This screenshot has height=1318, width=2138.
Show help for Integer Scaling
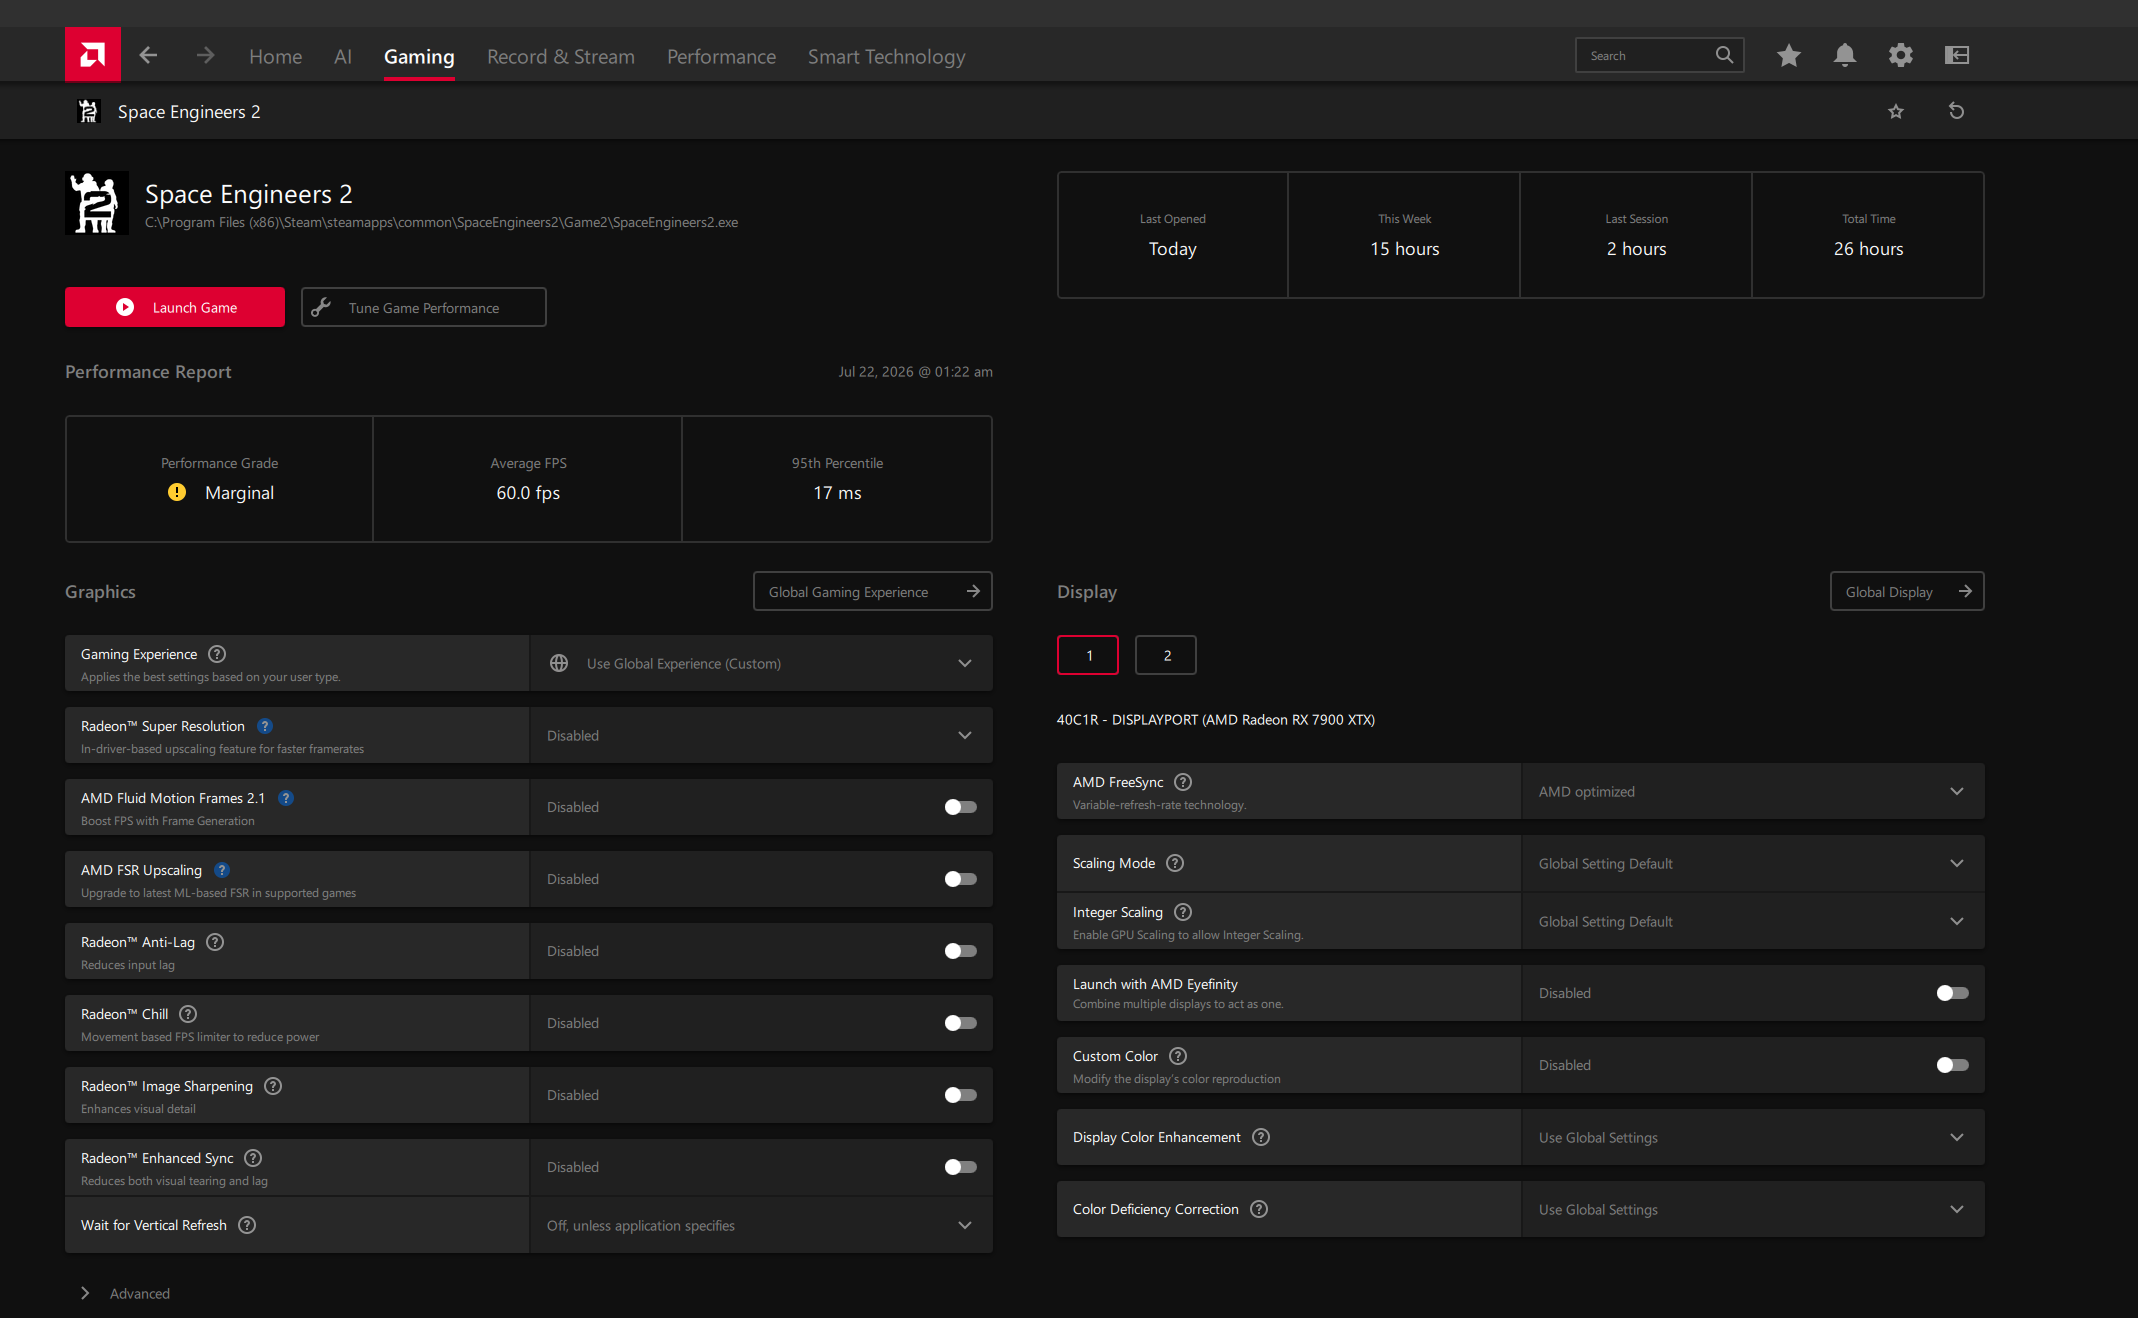pyautogui.click(x=1183, y=912)
